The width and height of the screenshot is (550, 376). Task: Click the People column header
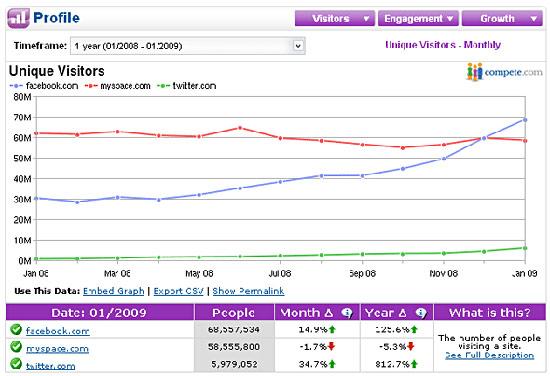(x=234, y=313)
